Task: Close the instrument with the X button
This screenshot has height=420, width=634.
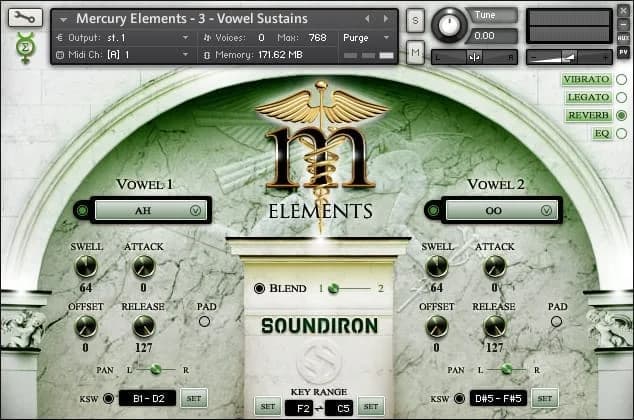Action: [x=623, y=11]
